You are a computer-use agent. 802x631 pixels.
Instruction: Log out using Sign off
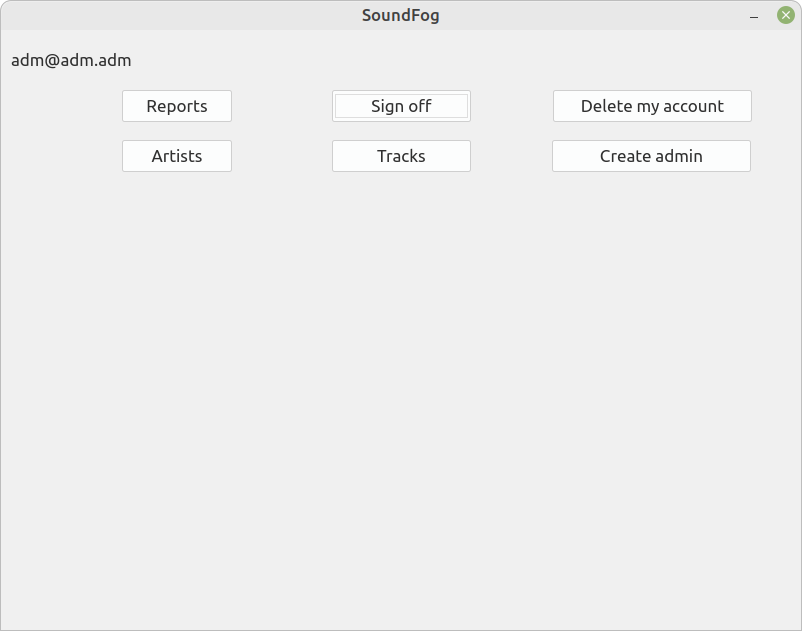pos(402,106)
